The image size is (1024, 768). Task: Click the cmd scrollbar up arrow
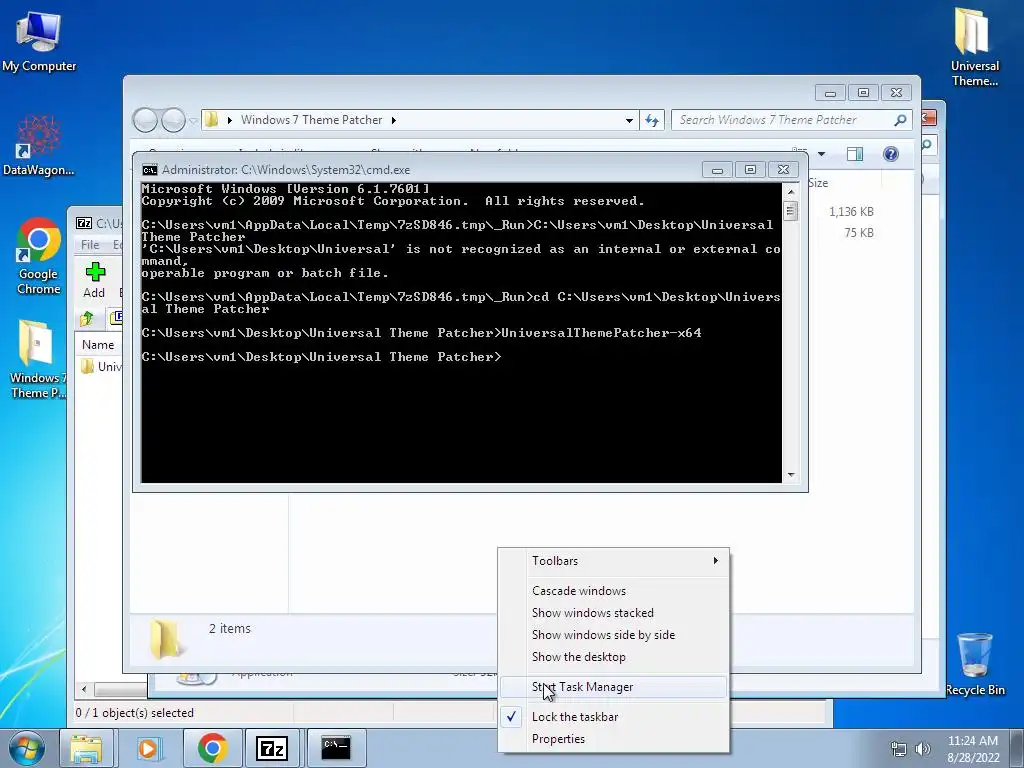791,192
